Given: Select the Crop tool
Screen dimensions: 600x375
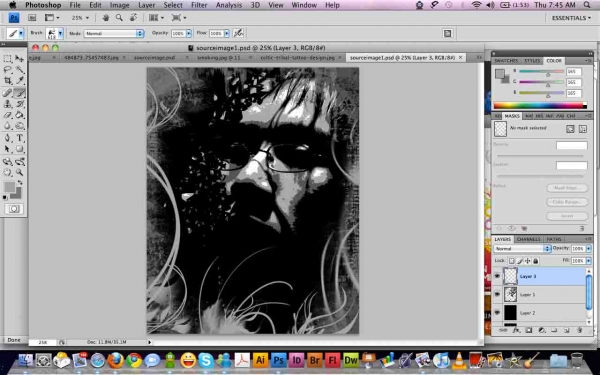Looking at the screenshot, I should click(x=8, y=80).
